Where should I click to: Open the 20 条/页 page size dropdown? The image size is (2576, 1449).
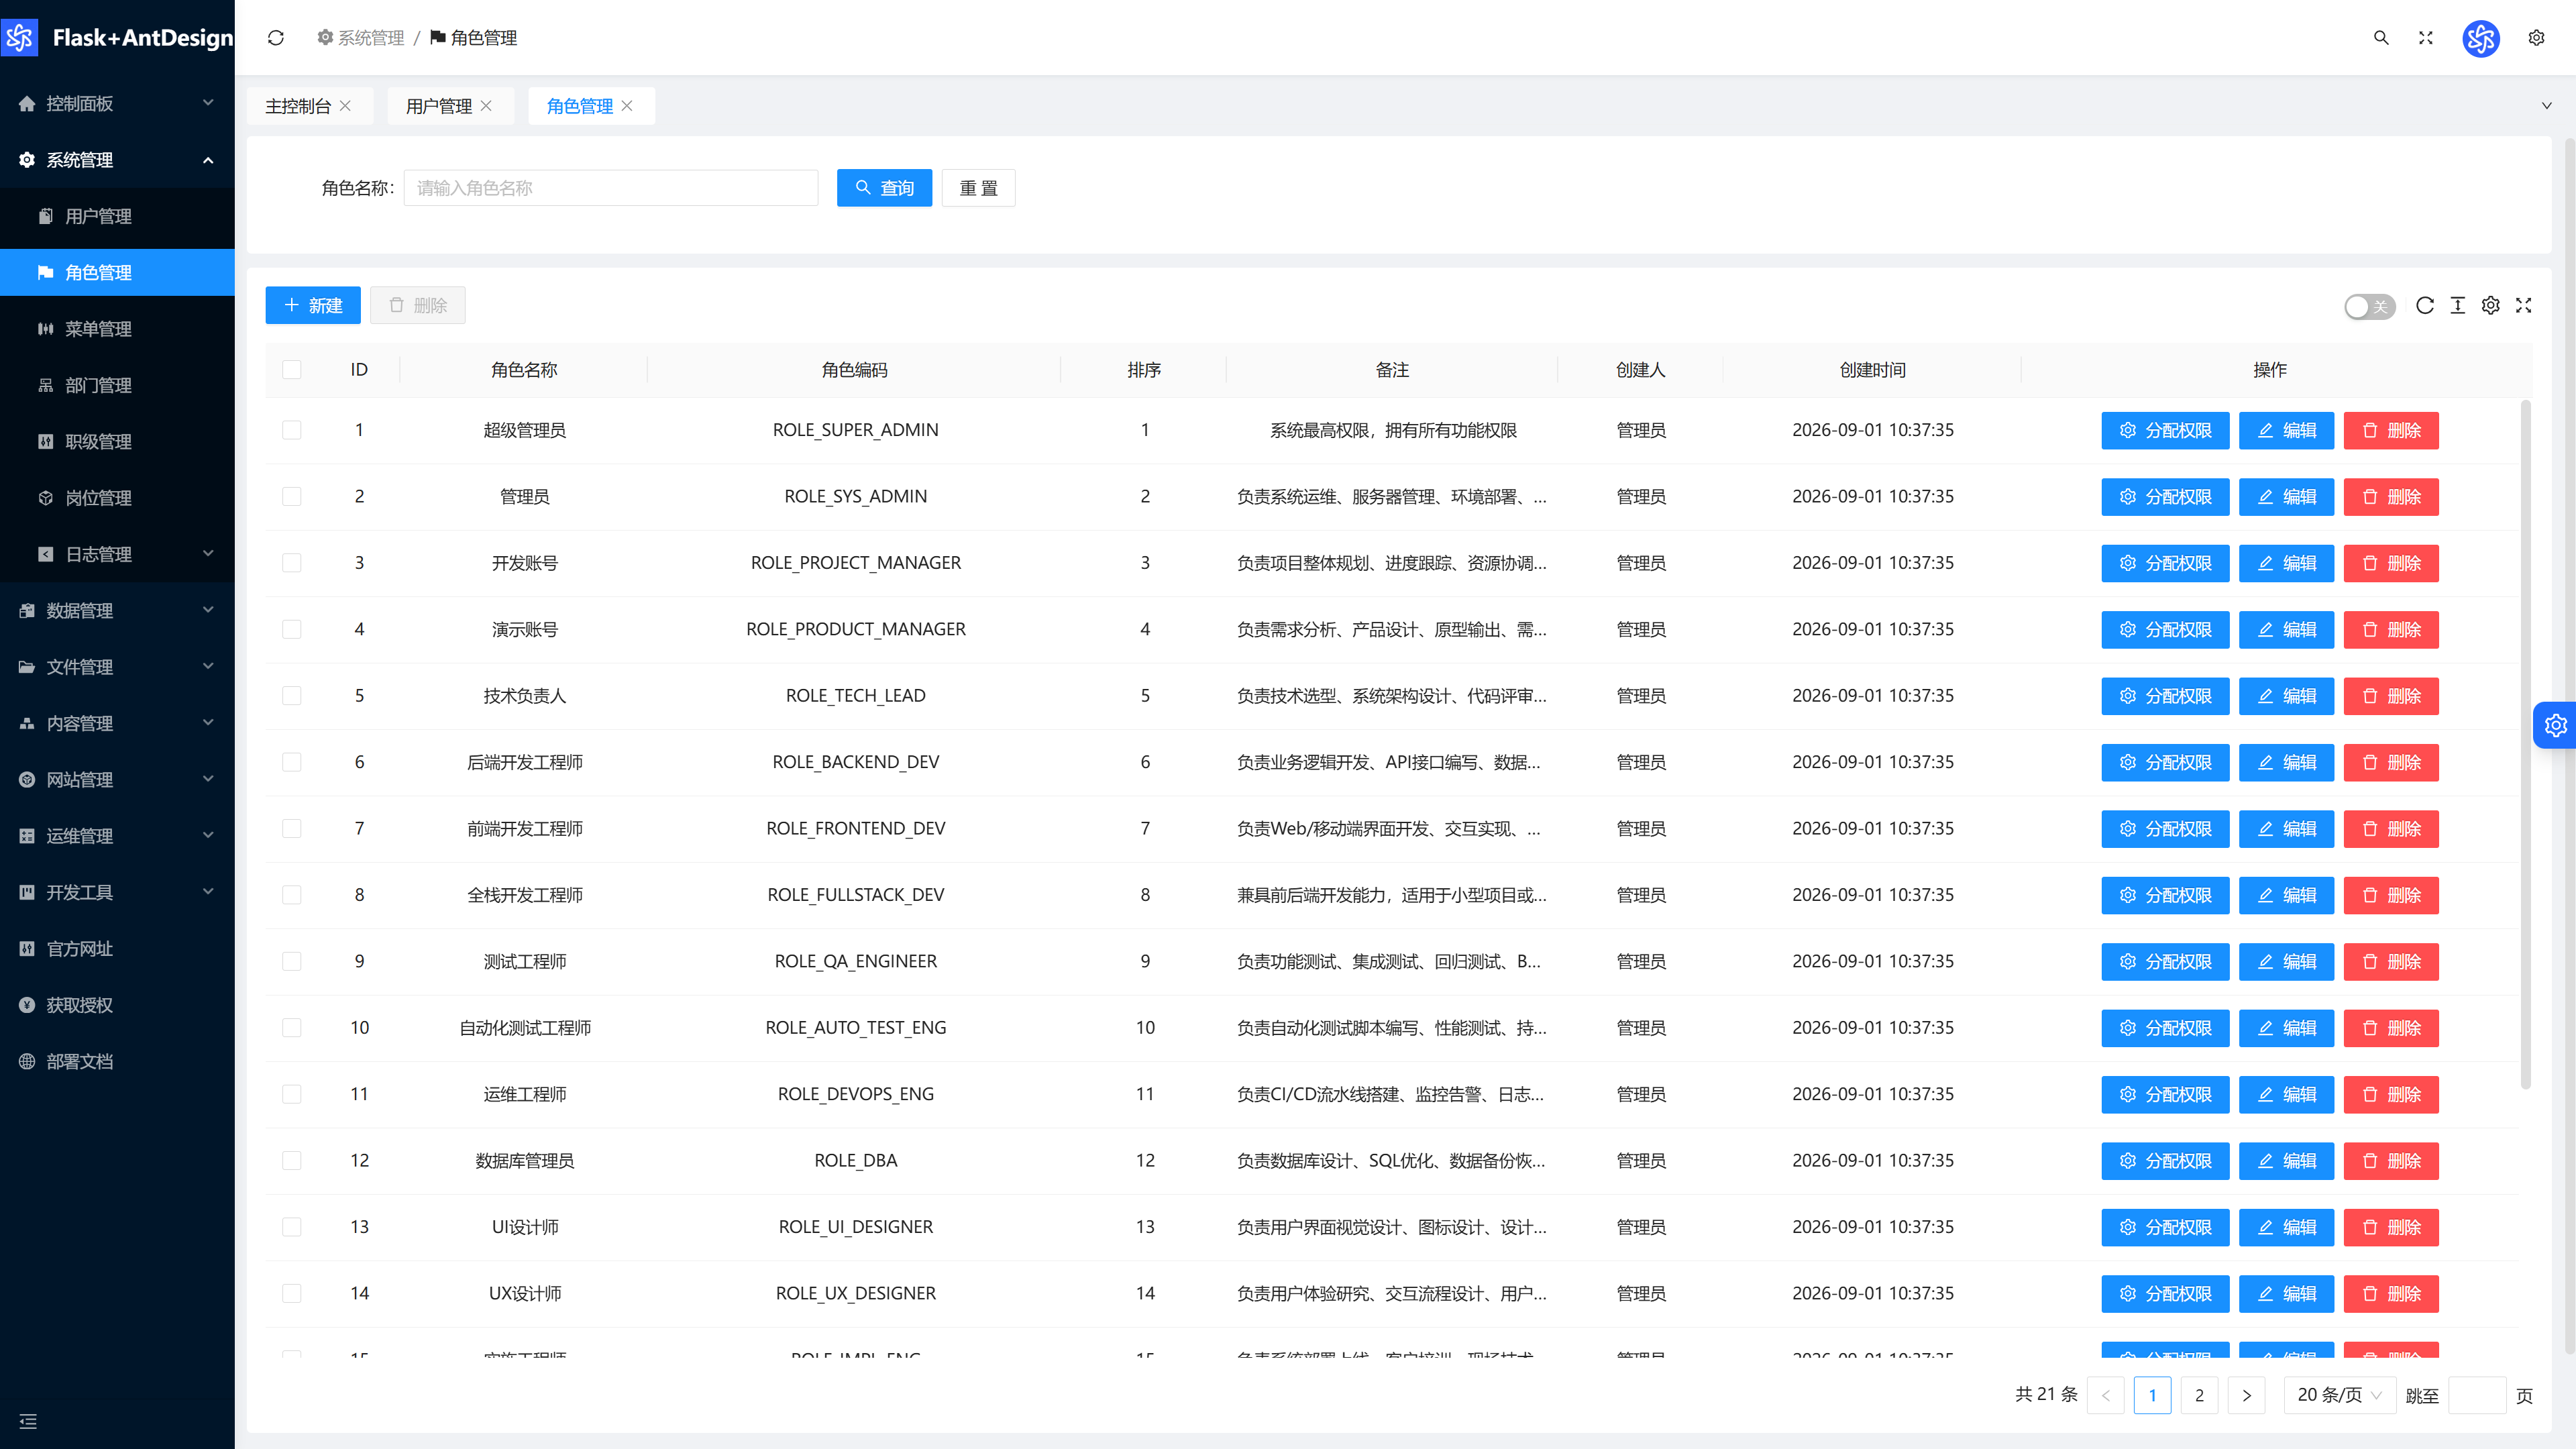point(2339,1395)
